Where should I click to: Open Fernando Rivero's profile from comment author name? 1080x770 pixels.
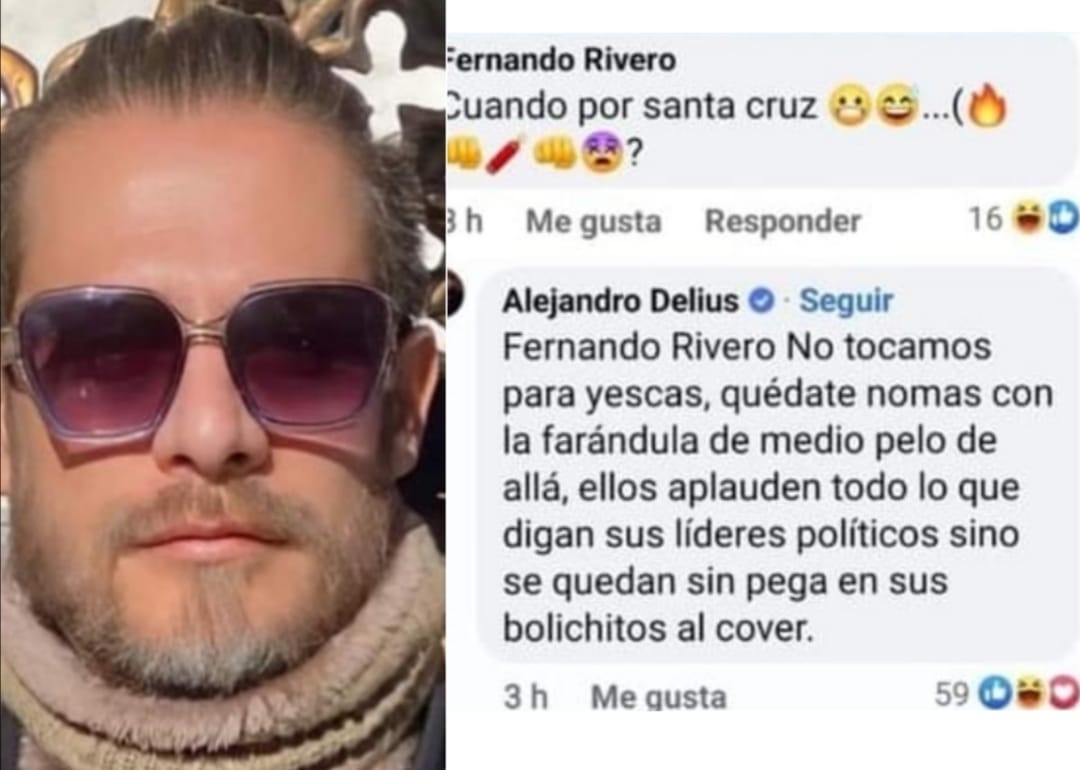pos(561,61)
